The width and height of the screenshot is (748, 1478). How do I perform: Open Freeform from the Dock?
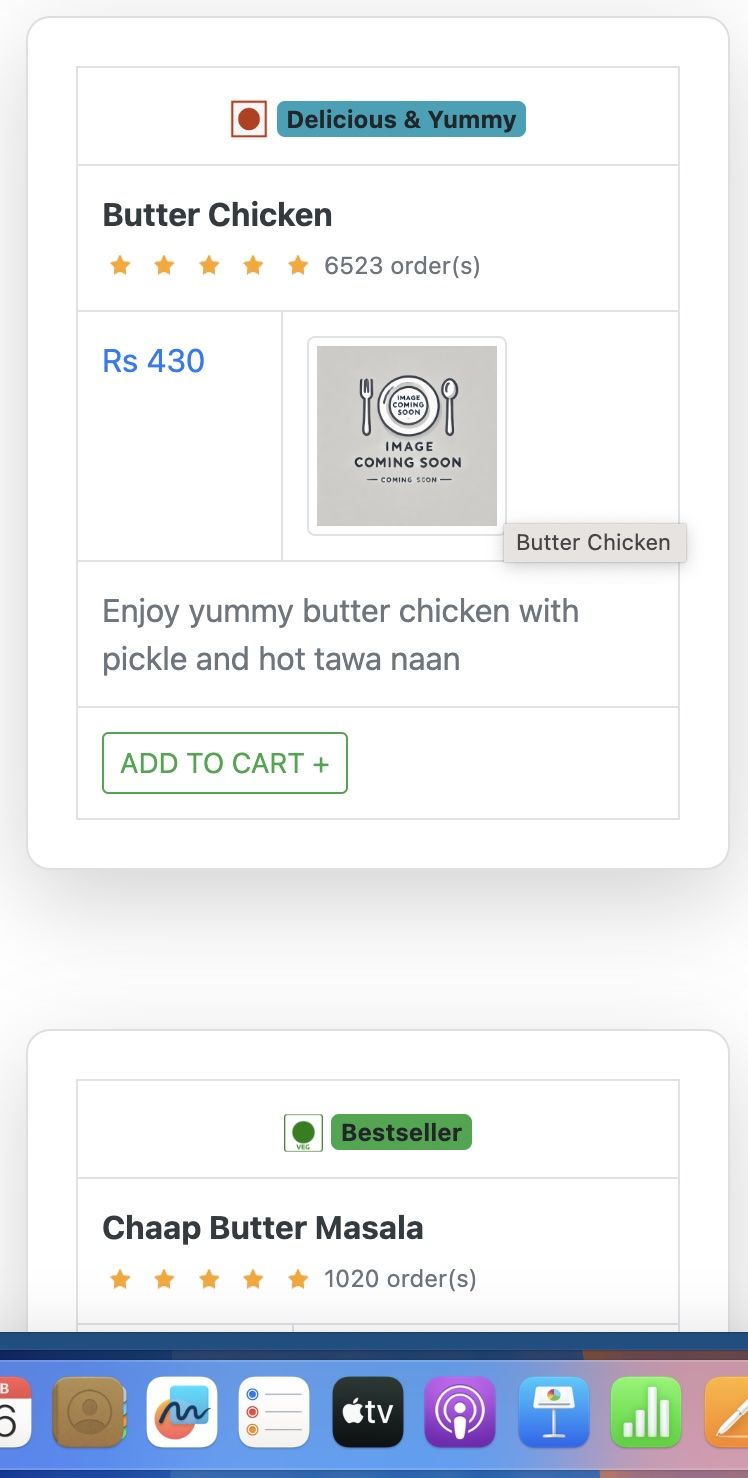pyautogui.click(x=182, y=1412)
